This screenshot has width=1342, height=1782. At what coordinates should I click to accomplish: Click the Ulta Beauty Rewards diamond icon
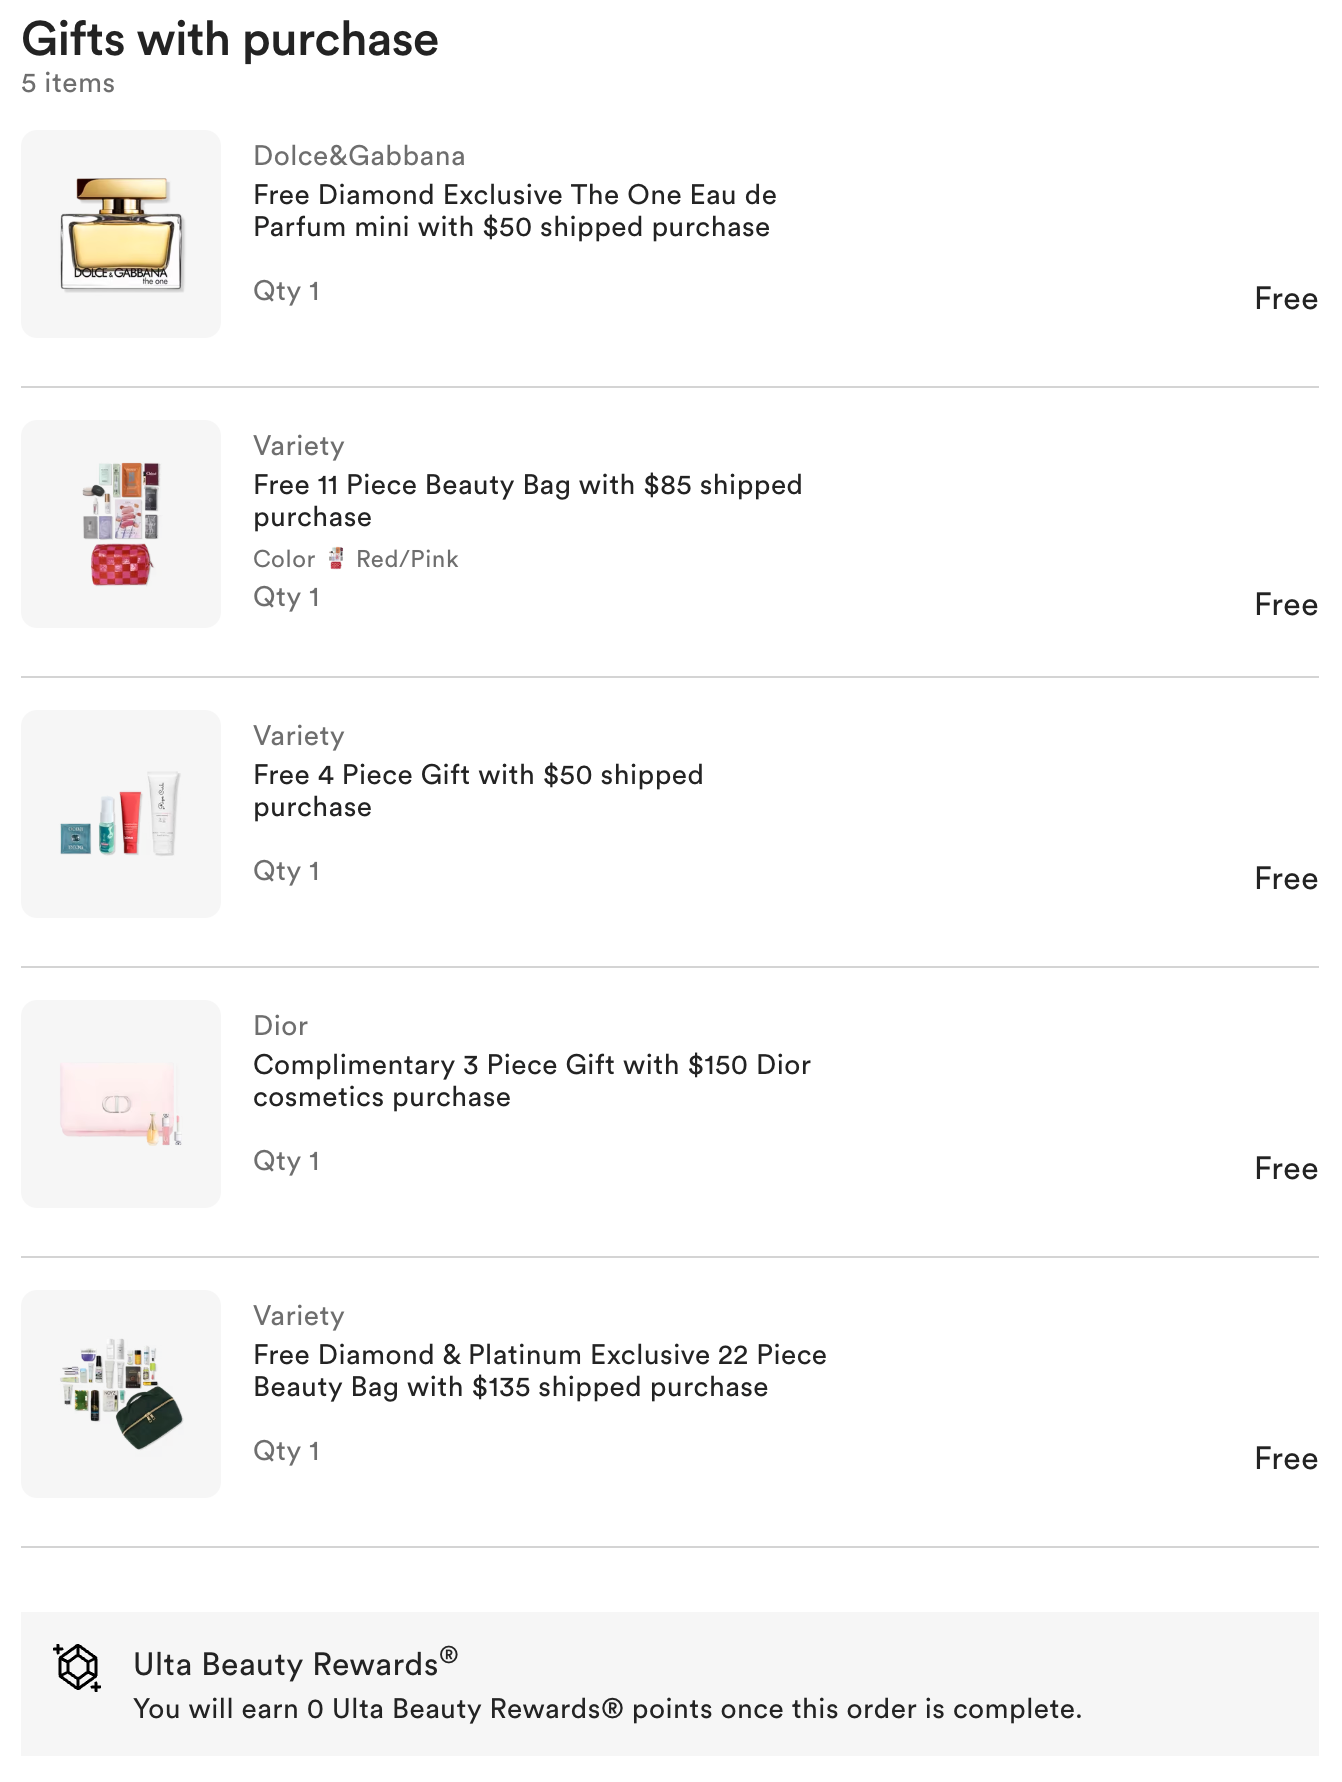pos(78,1667)
